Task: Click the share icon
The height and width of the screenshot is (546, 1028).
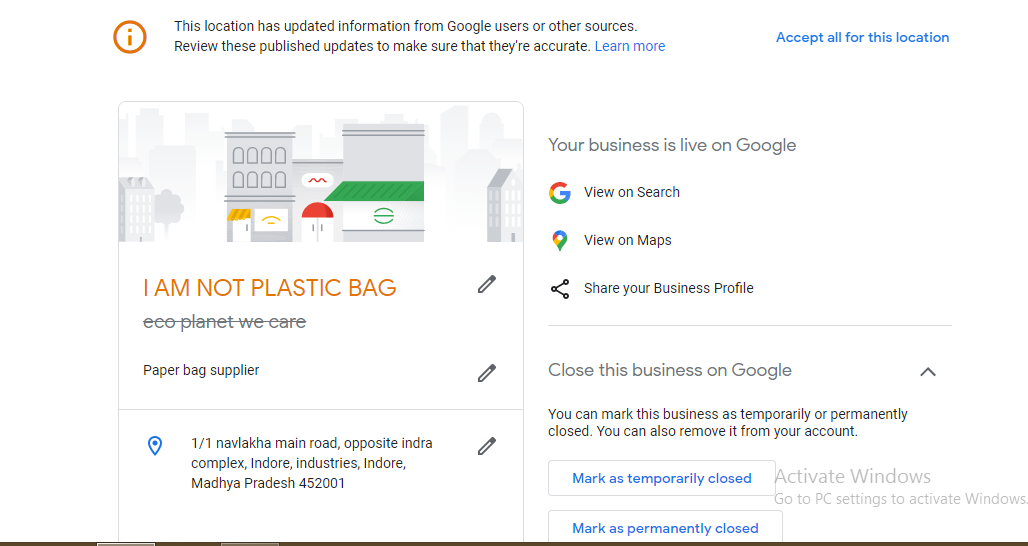Action: [560, 289]
